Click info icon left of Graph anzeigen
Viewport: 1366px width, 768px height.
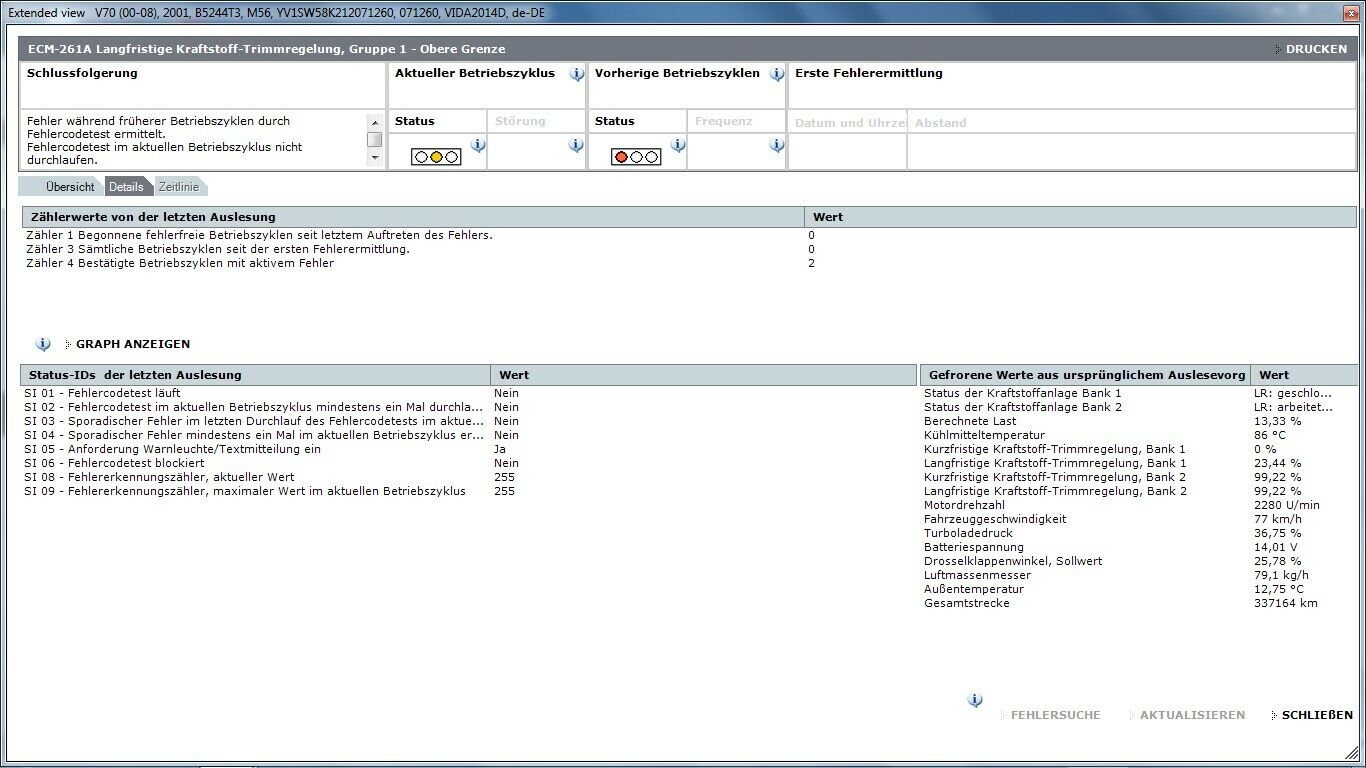tap(43, 344)
